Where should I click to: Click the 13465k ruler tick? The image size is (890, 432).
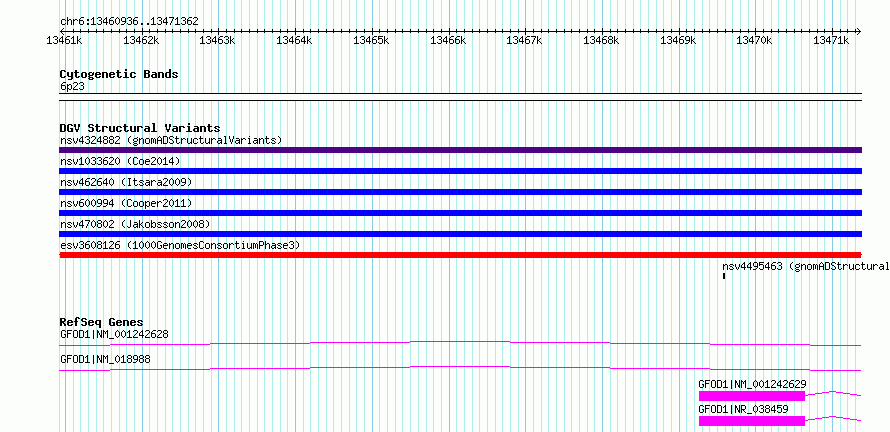coord(371,40)
